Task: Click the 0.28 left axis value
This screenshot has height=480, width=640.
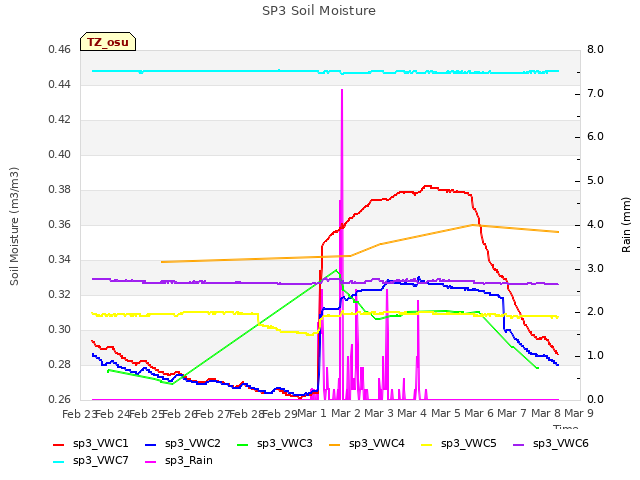Action: pyautogui.click(x=60, y=364)
